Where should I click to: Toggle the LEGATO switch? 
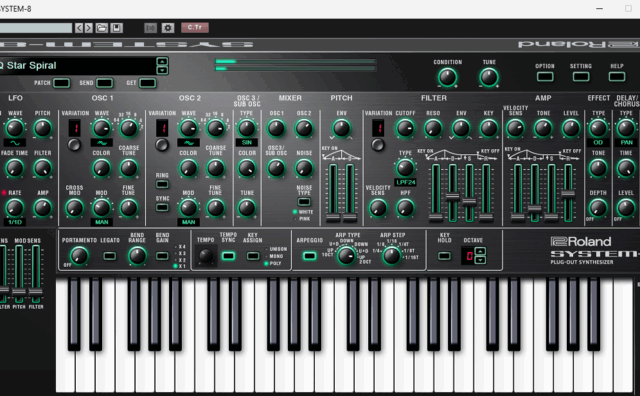[109, 256]
